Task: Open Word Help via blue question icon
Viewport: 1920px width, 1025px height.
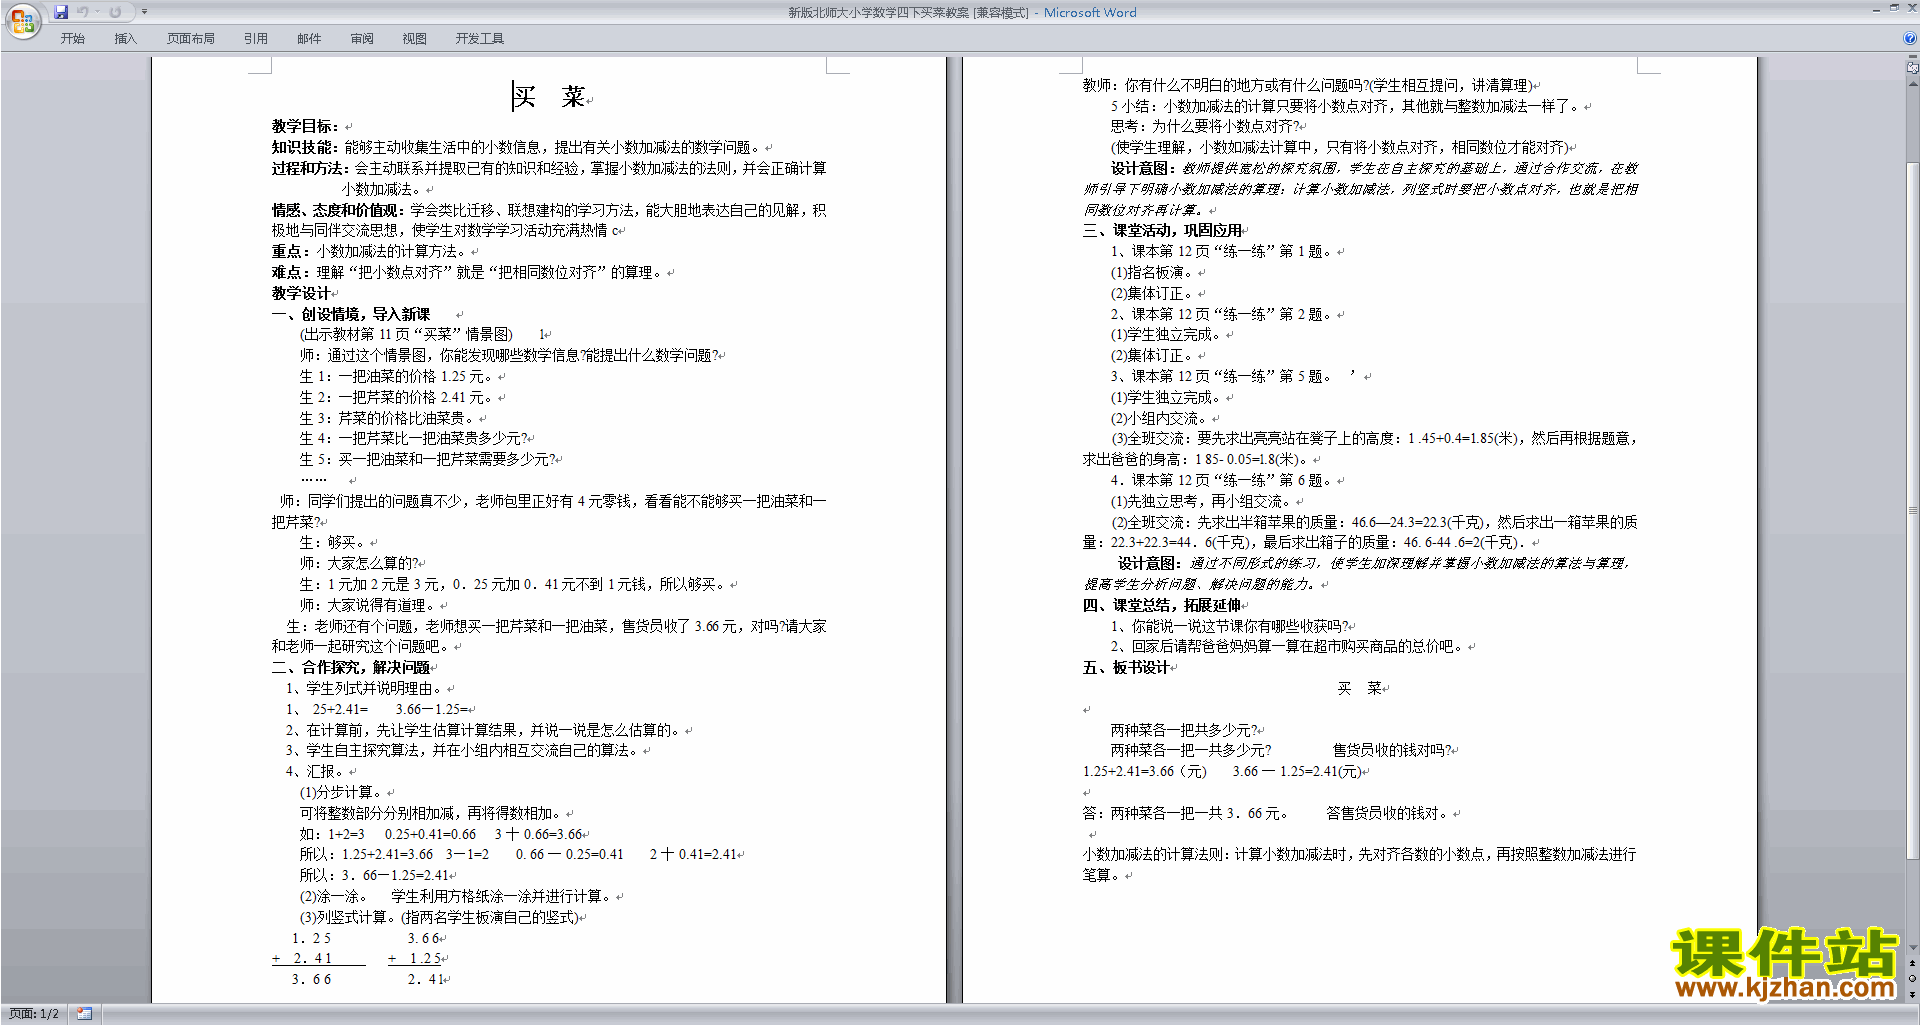Action: [1909, 38]
